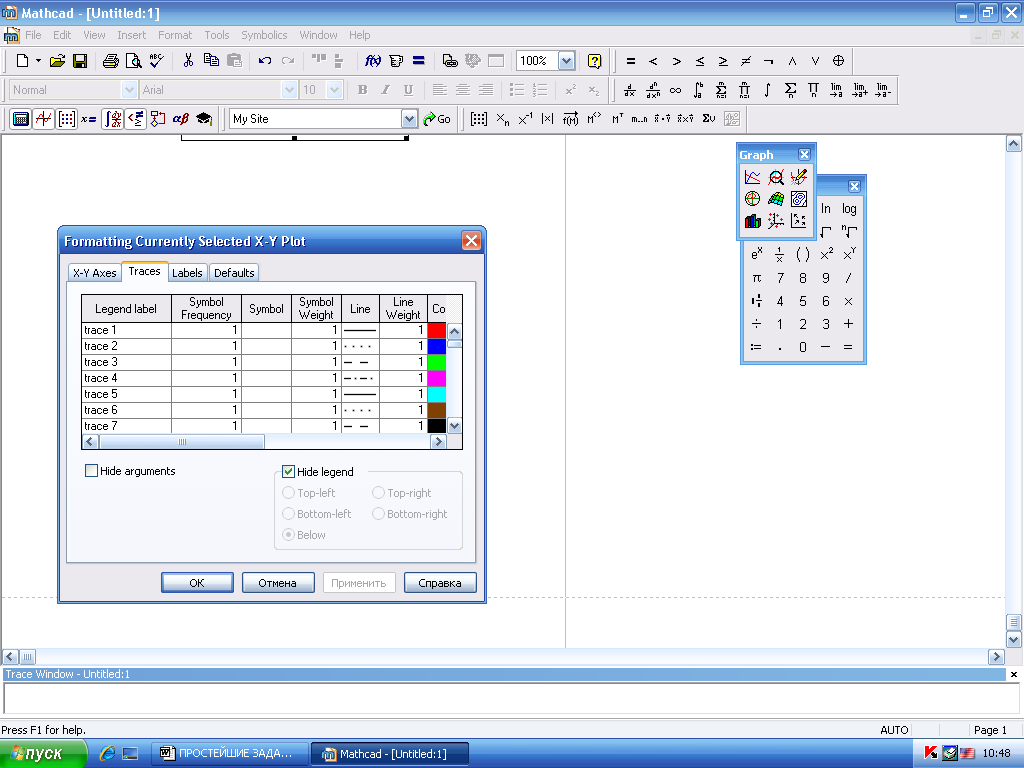Image resolution: width=1024 pixels, height=768 pixels.
Task: Switch to the X-Y Axes tab
Action: click(x=95, y=272)
